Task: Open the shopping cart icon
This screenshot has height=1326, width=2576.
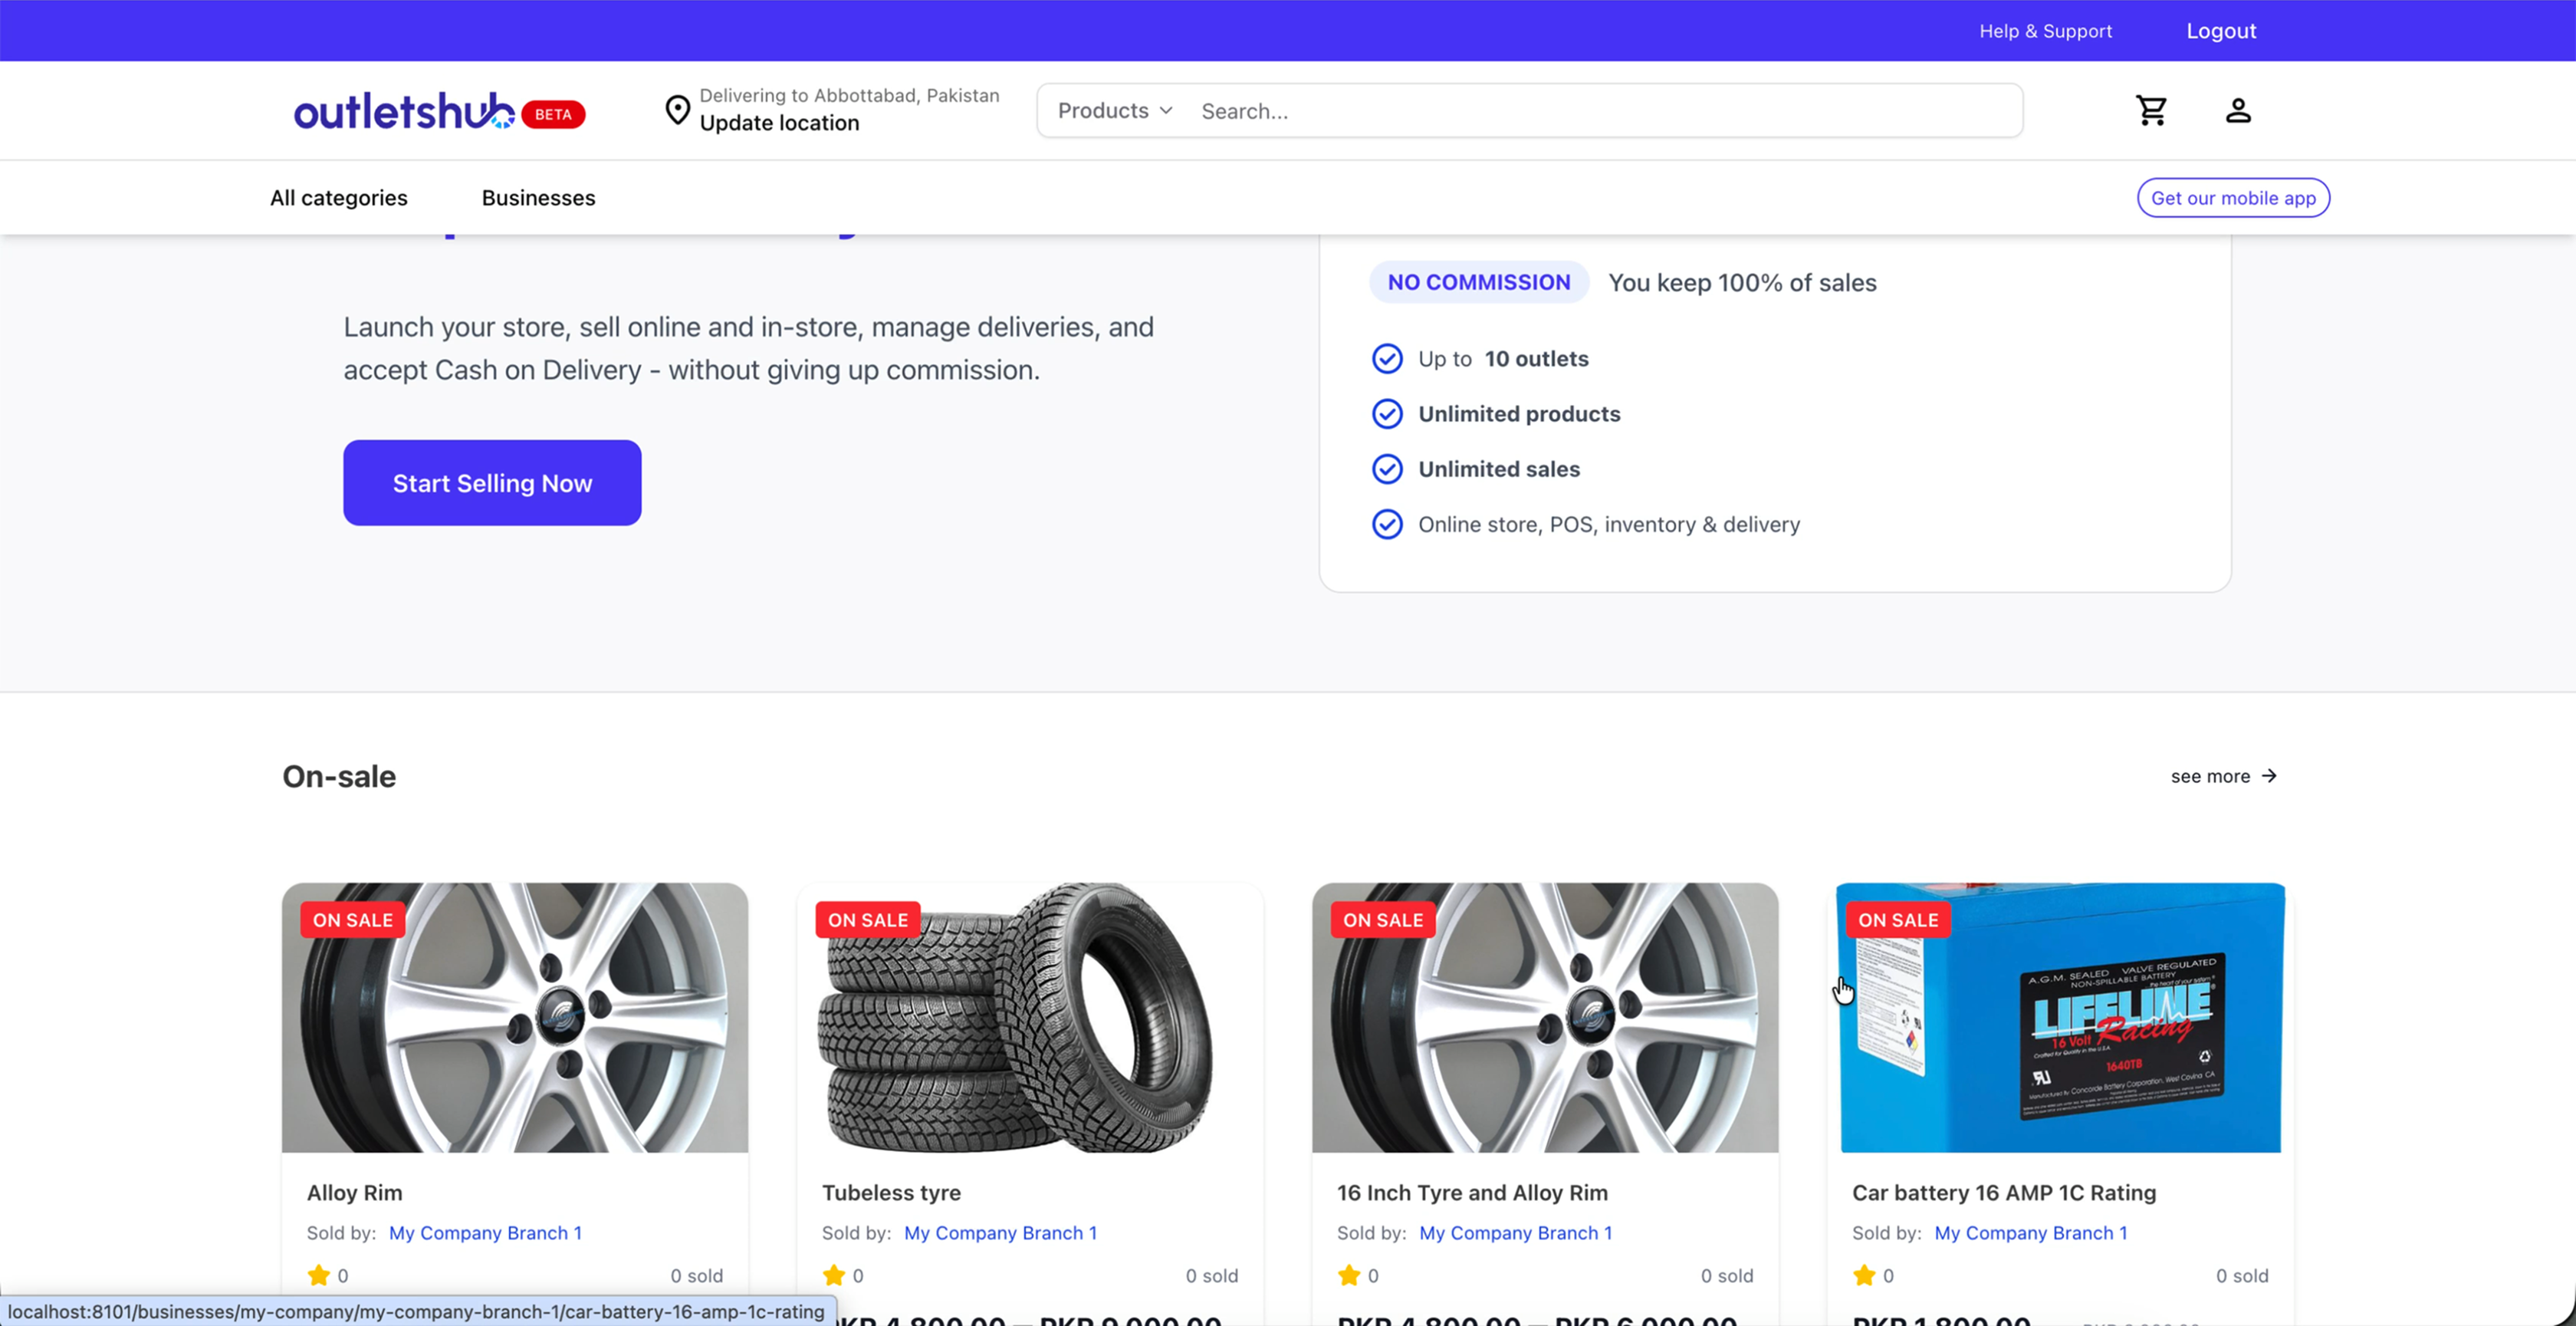Action: [2151, 110]
